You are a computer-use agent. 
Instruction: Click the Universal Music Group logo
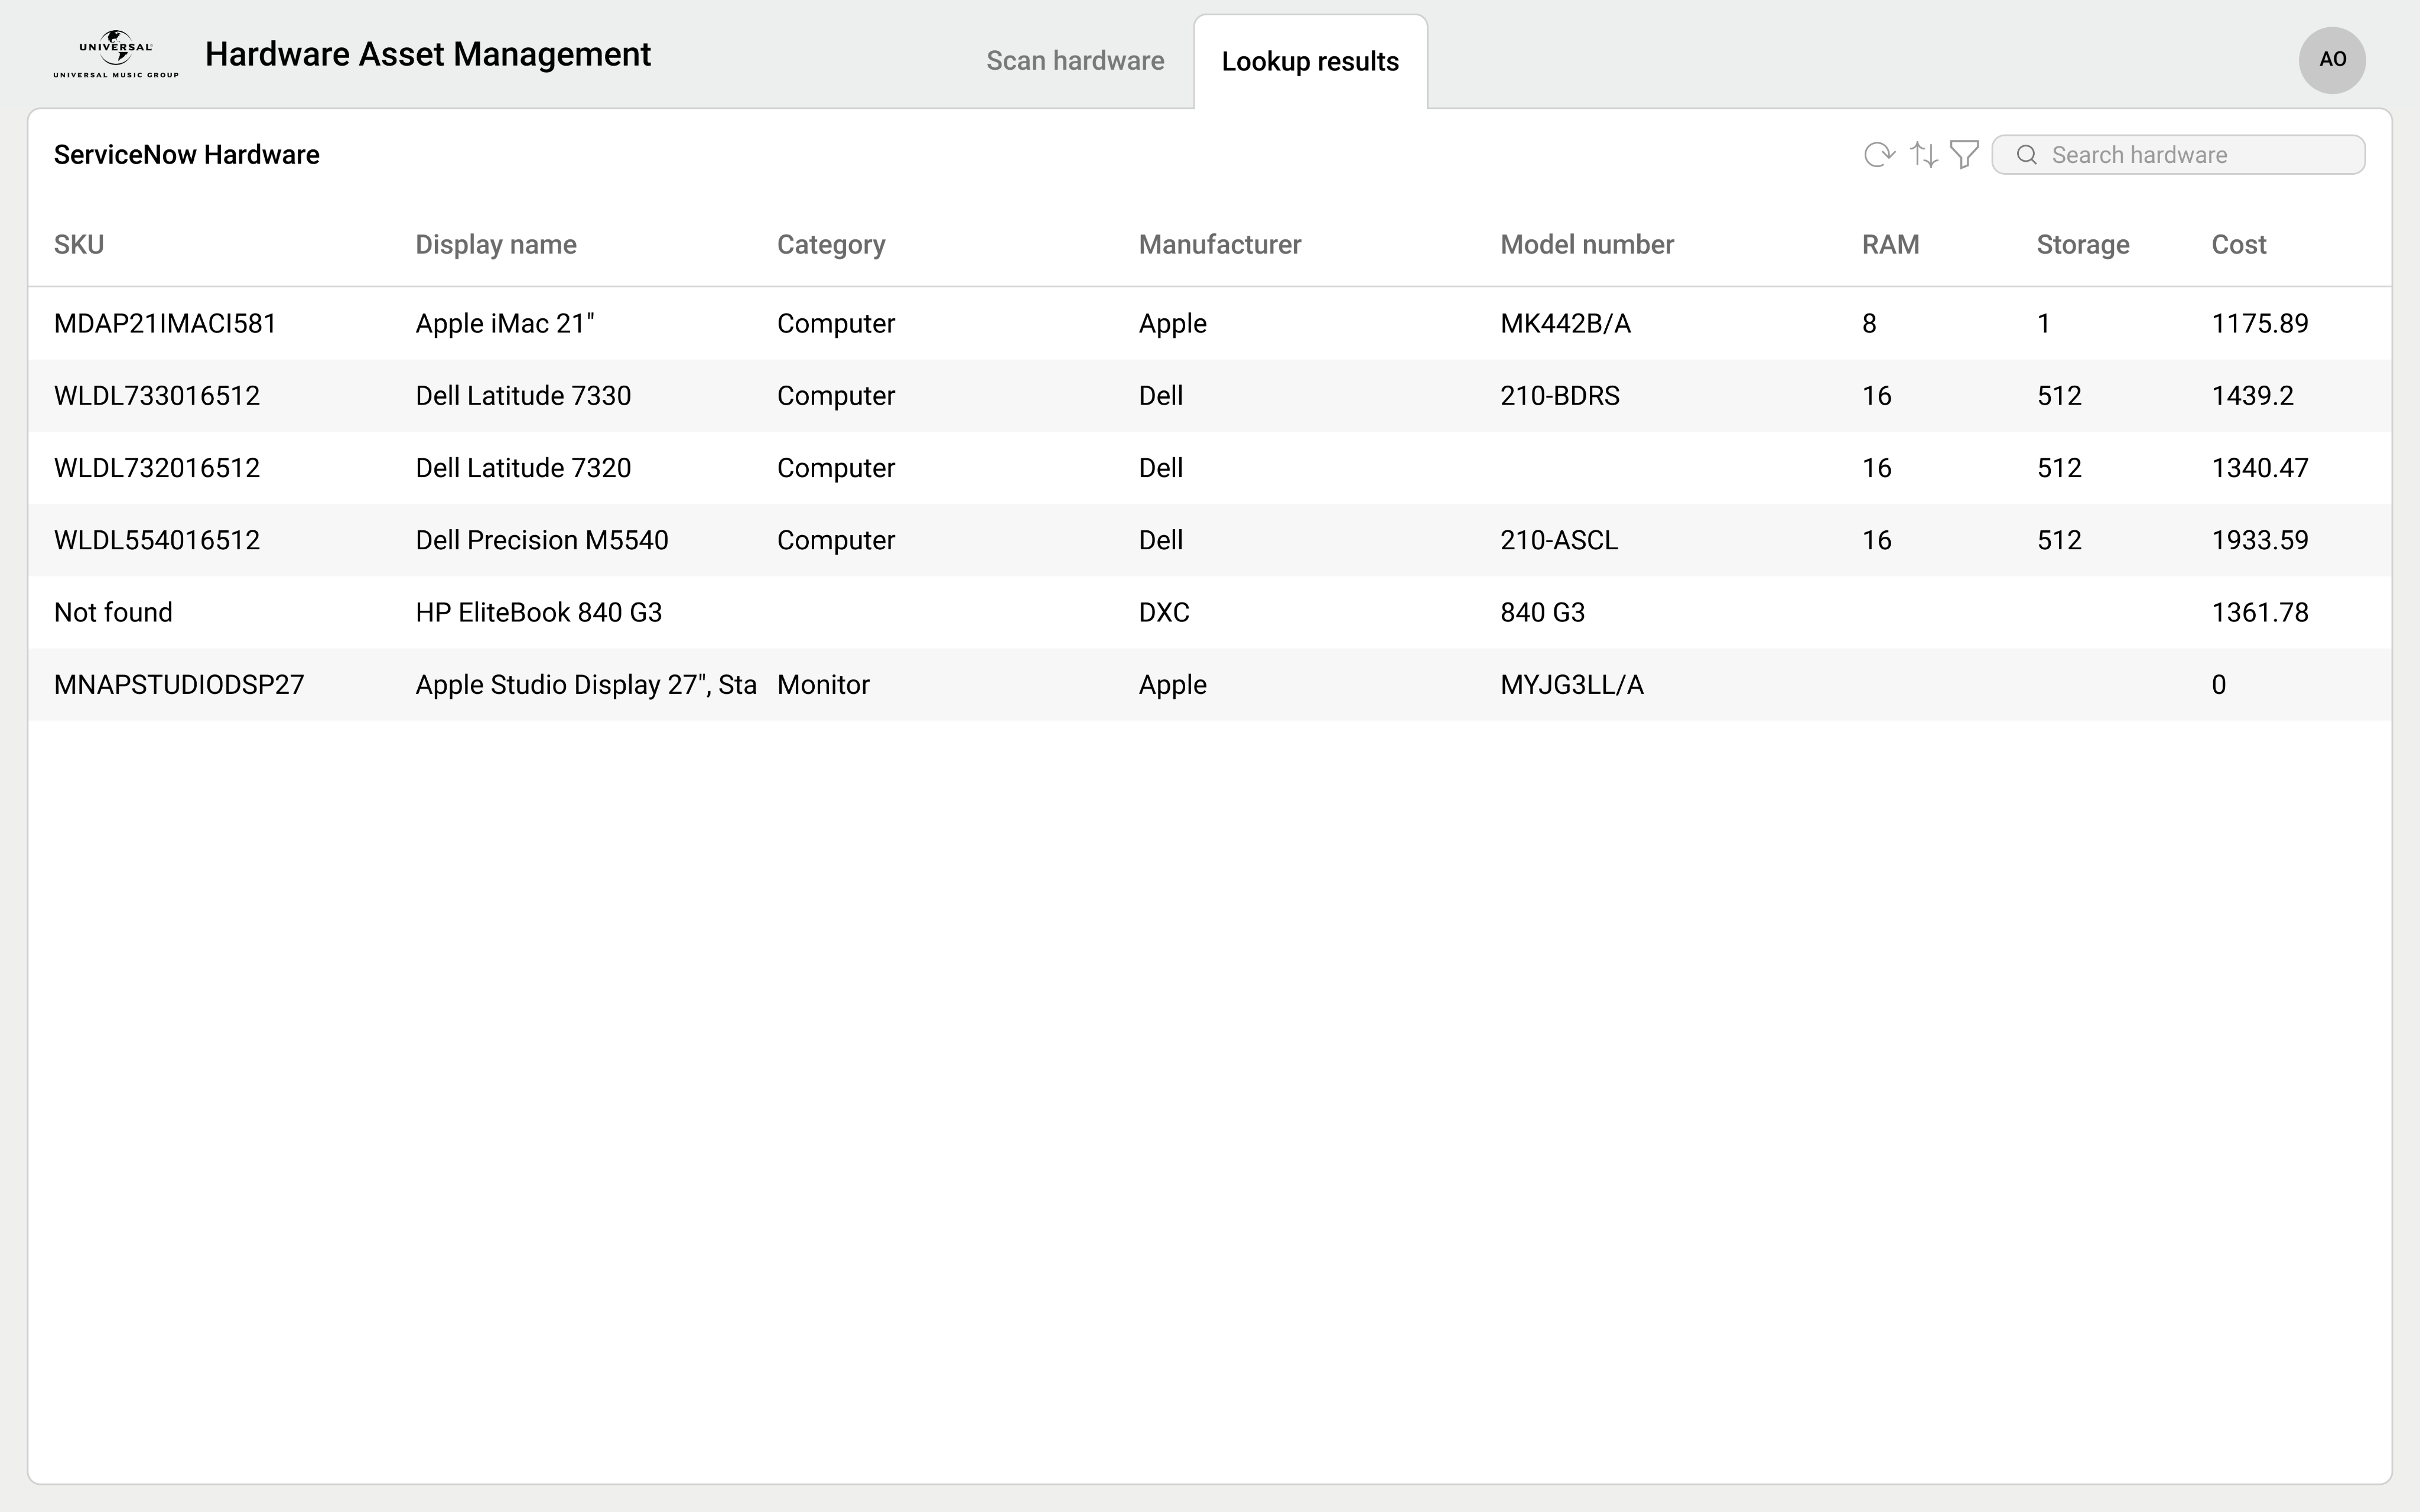tap(116, 54)
